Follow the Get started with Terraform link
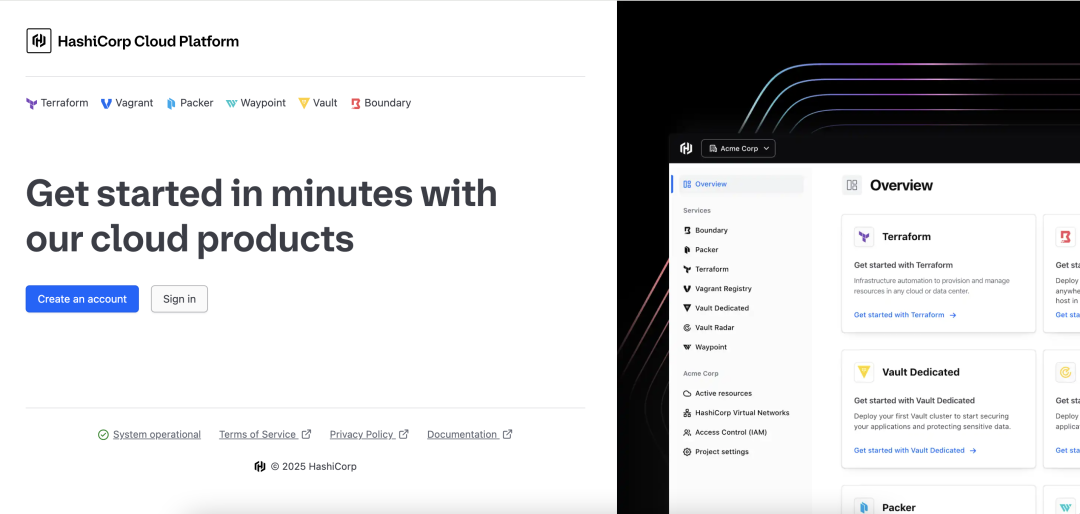Screen dimensions: 1080x514 (905, 315)
